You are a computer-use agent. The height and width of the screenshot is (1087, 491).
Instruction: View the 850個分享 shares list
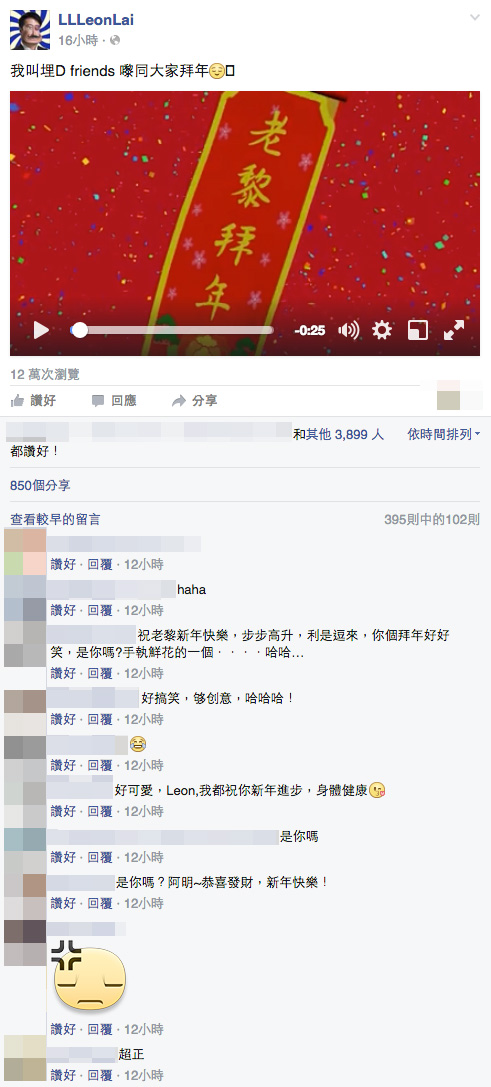click(40, 485)
